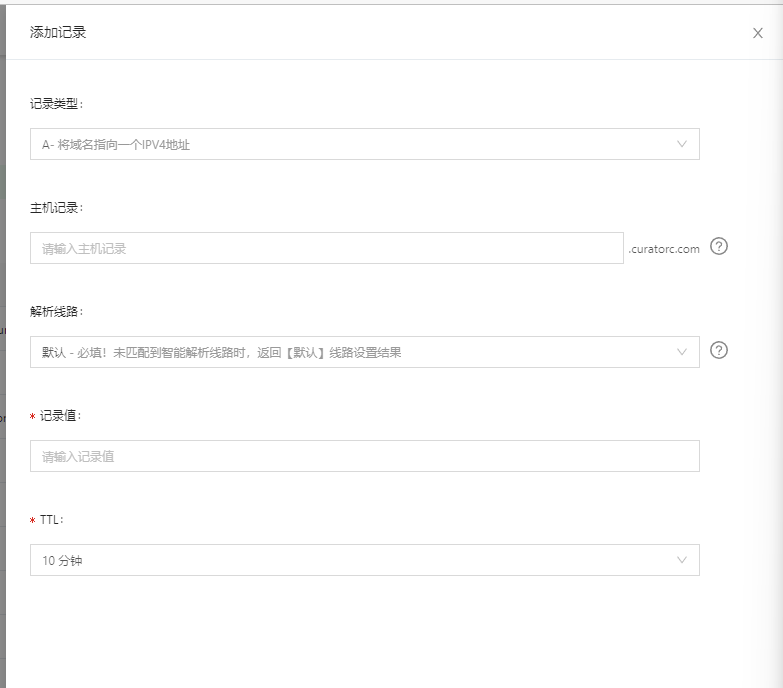Click the red asterisk before TTL
This screenshot has height=688, width=783.
coord(33,521)
